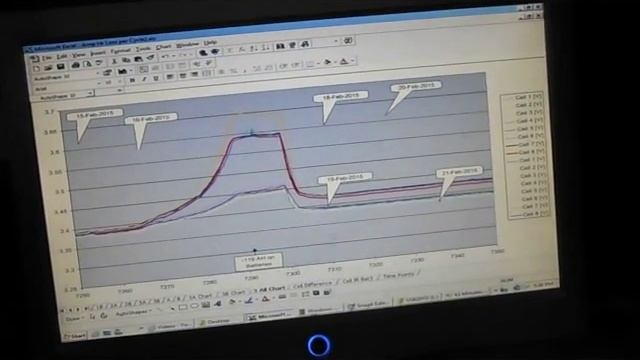The image size is (640, 360).
Task: Select the 16-Feb-2015 callout
Action: [x=151, y=119]
